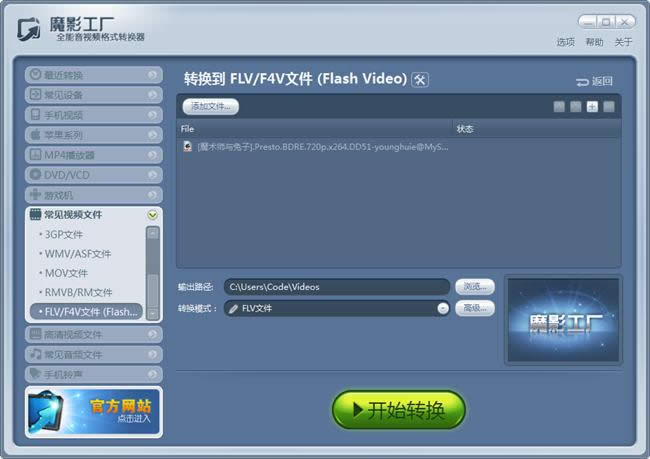Click the File column header
This screenshot has width=650, height=459.
315,129
